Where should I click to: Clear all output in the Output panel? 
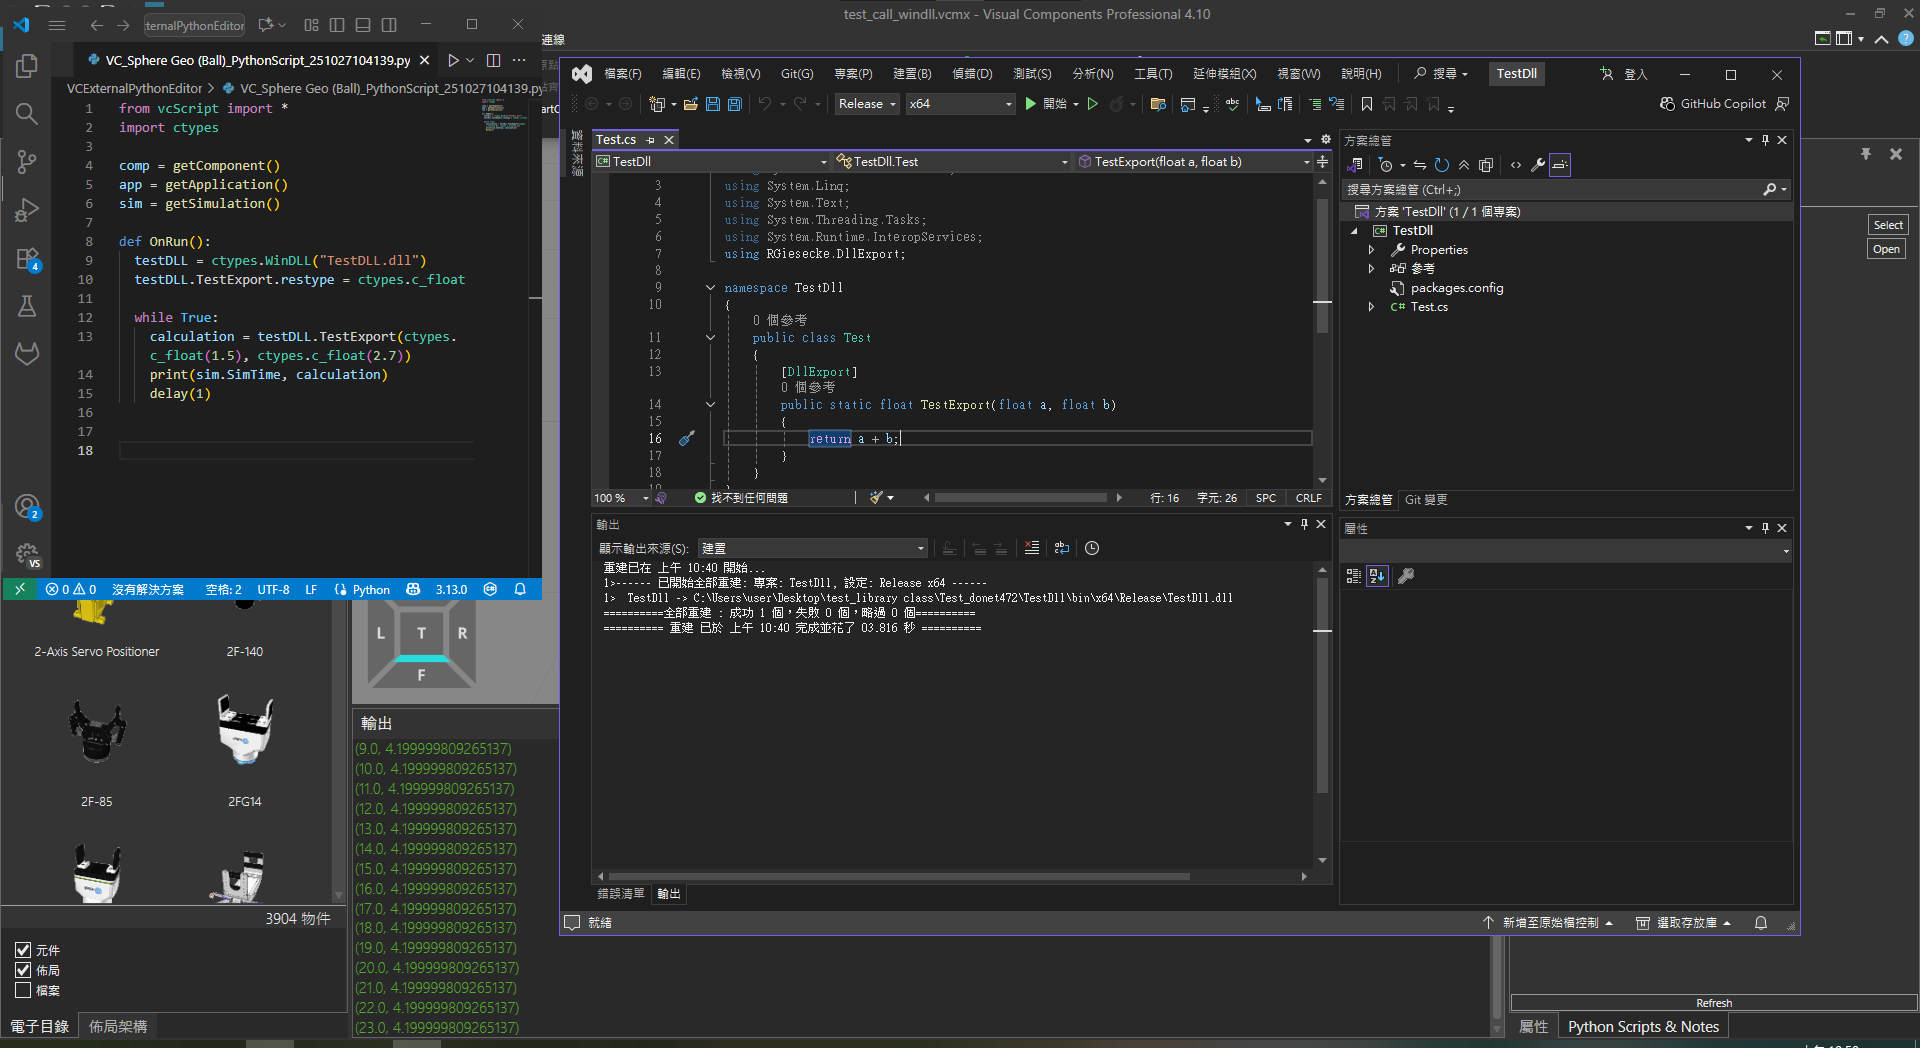[1032, 548]
